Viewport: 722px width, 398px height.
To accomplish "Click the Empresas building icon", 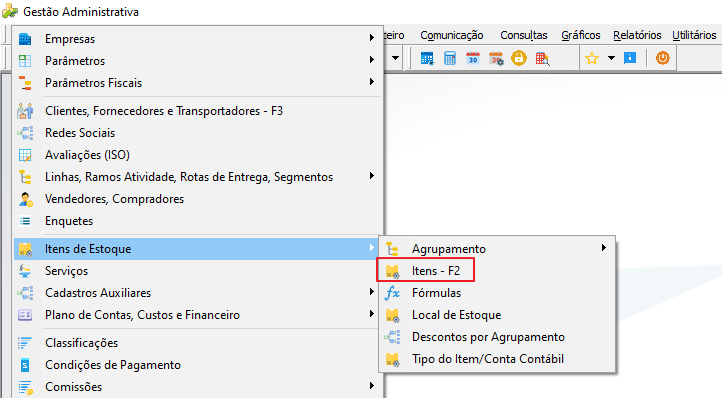I will tap(25, 39).
